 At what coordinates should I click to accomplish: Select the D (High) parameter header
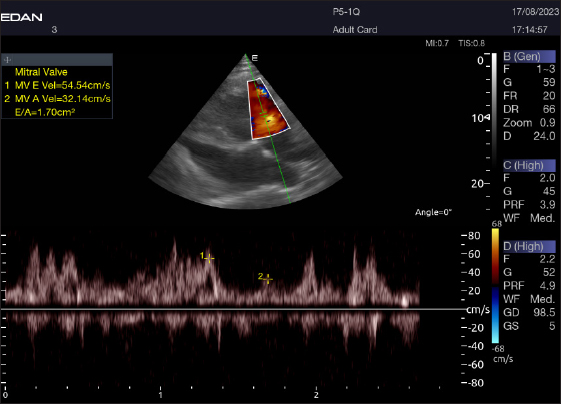pos(529,246)
